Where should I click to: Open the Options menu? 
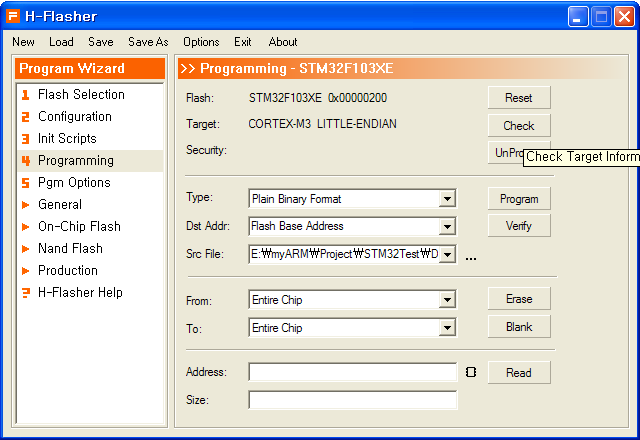click(201, 42)
